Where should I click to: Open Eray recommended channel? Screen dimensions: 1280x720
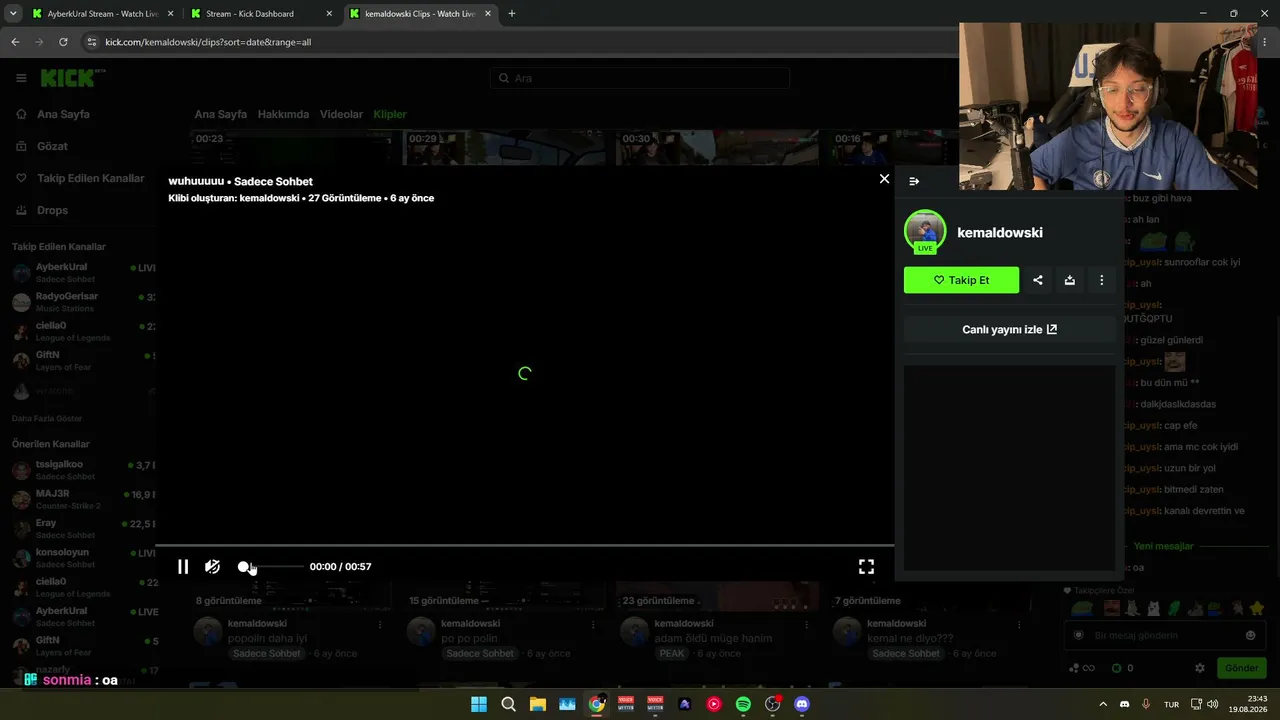click(x=84, y=528)
